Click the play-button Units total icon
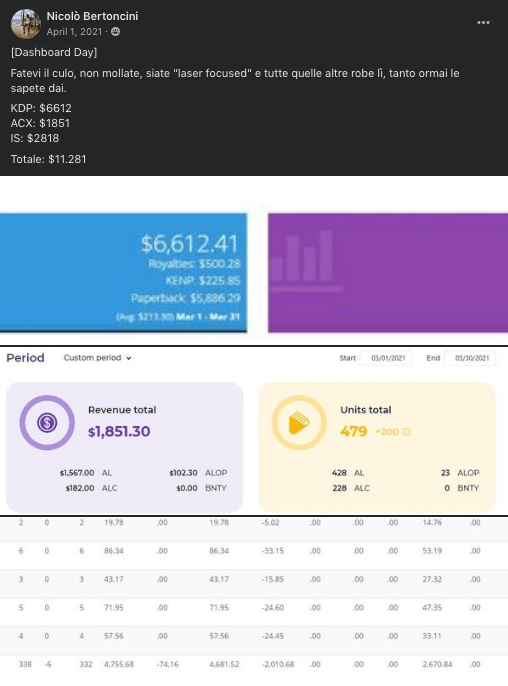Screen dimensions: 508x686 point(299,423)
